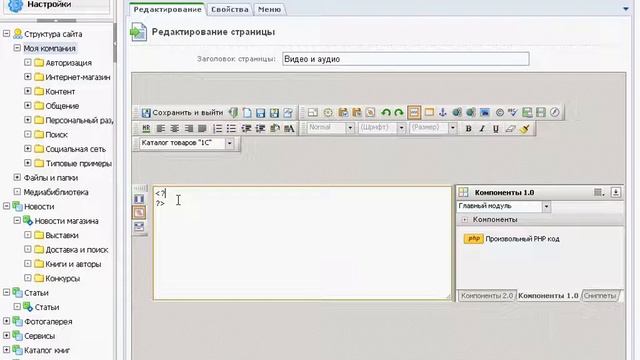Open Файлы и папки item
This screenshot has width=640, height=360.
coord(51,178)
